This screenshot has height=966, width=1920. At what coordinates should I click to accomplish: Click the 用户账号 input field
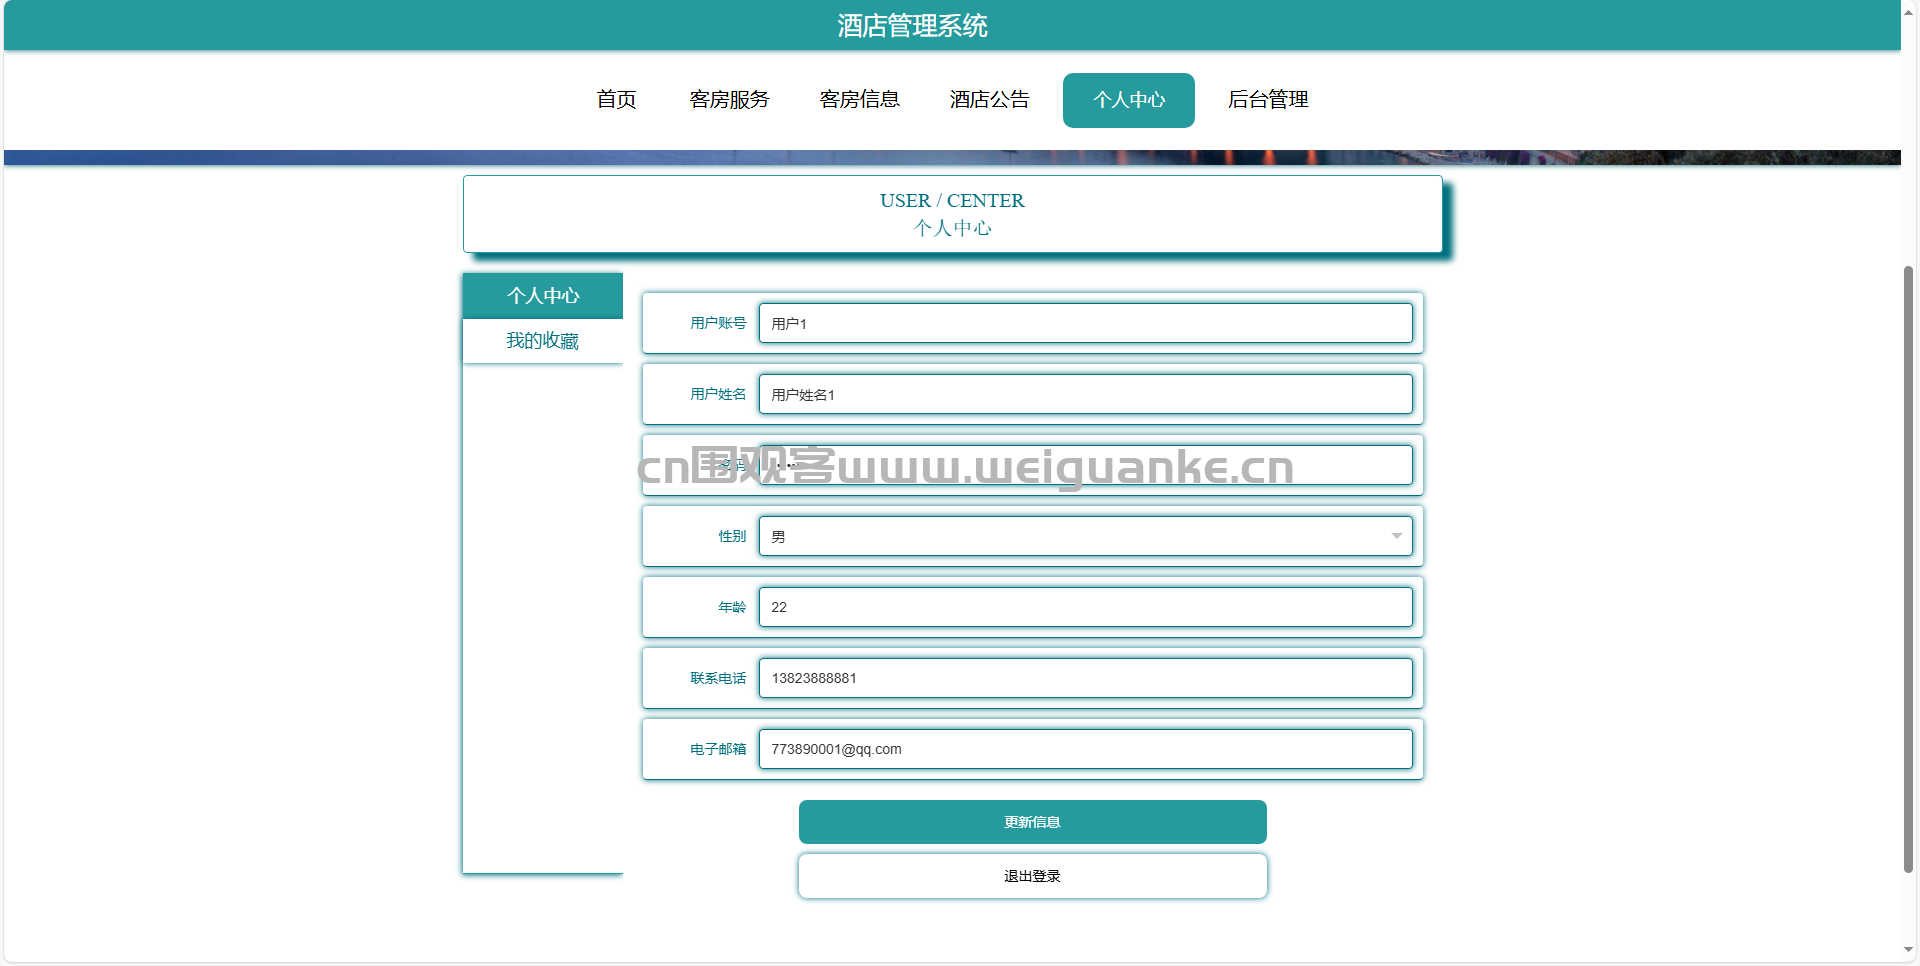(x=1085, y=323)
